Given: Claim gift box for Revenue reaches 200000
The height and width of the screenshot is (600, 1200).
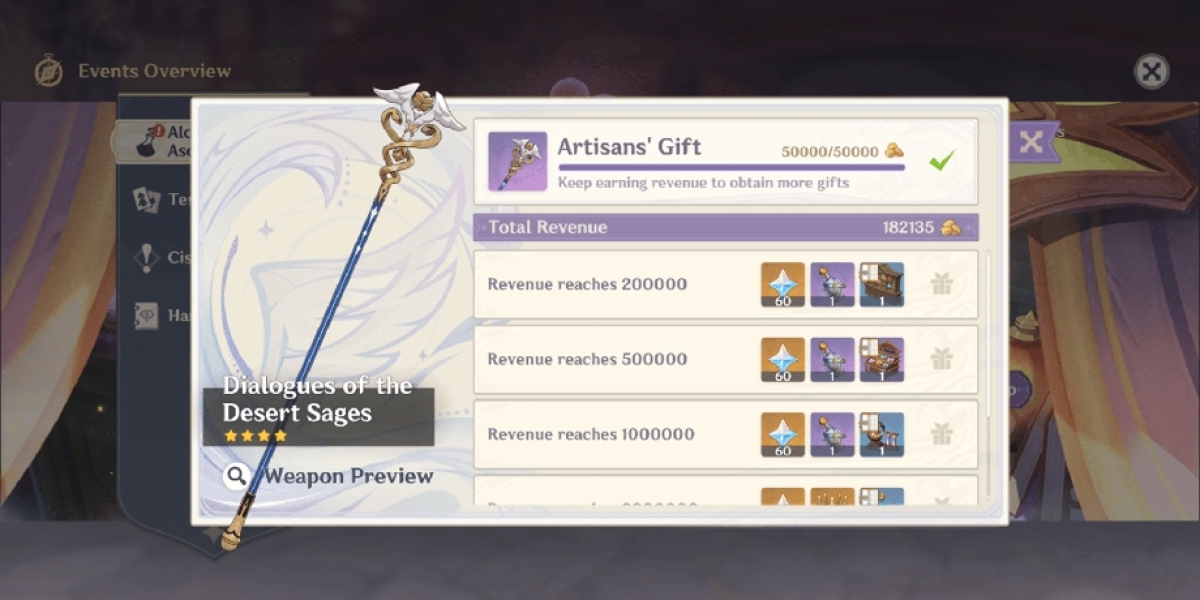Looking at the screenshot, I should (x=941, y=284).
